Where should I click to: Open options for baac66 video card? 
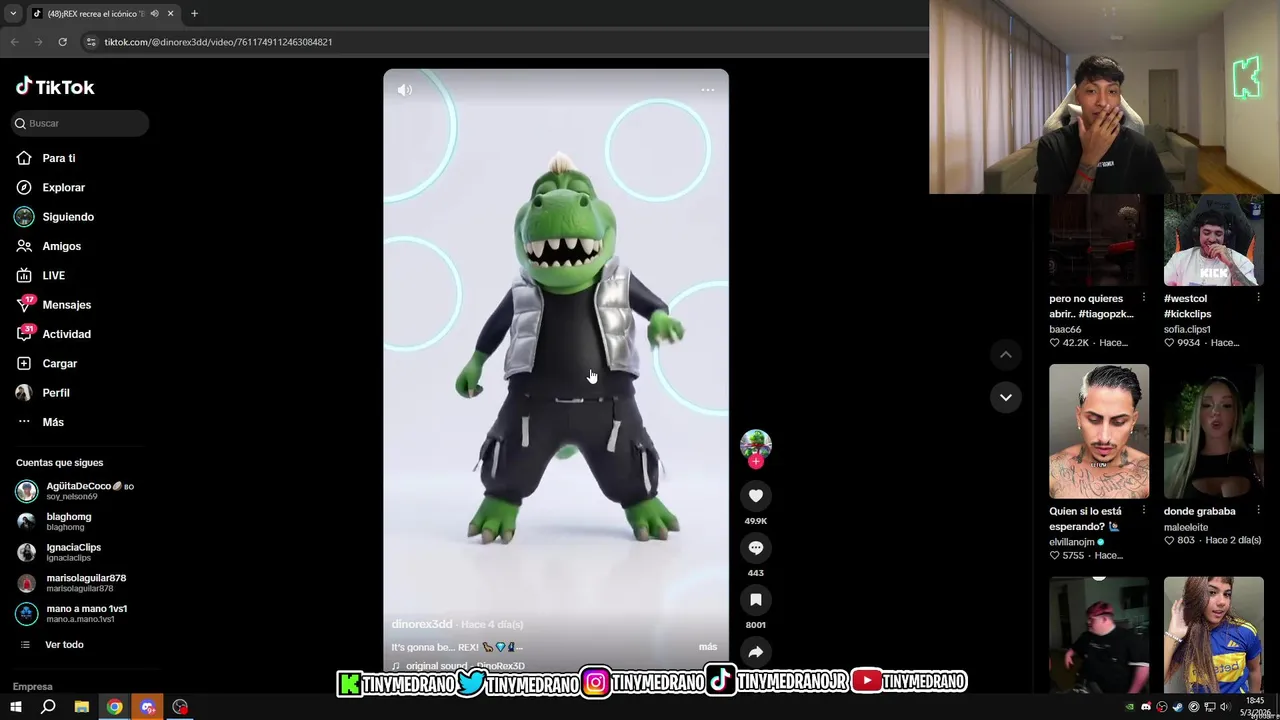point(1144,298)
